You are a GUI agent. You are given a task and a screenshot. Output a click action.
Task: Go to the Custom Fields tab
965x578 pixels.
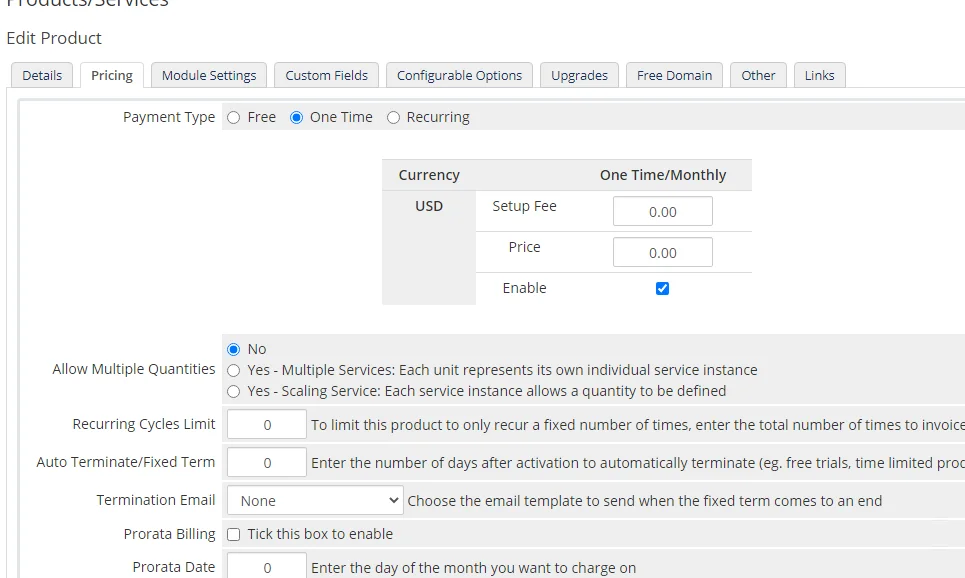[326, 75]
